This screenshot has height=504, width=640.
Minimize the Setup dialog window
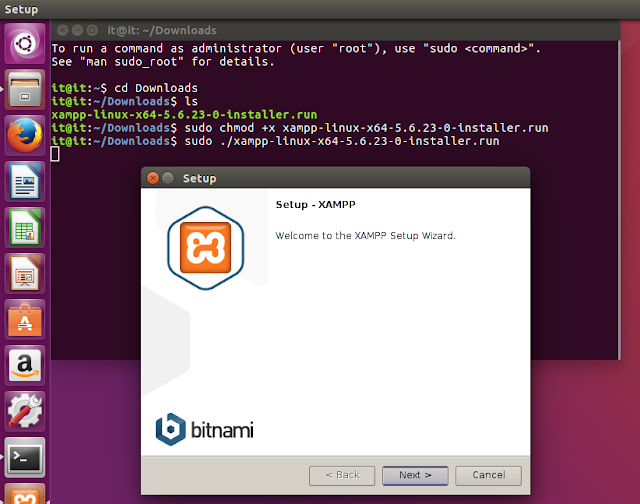pyautogui.click(x=168, y=178)
